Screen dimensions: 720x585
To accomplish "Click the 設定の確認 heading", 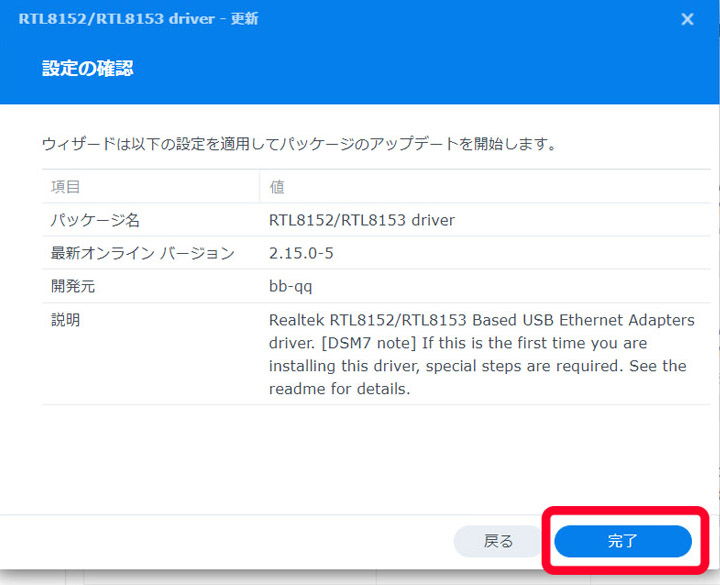I will [88, 68].
